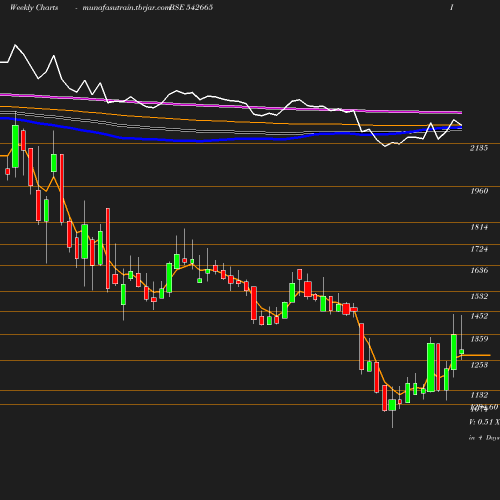Click the munafasutra website label
The image size is (500, 500).
pos(126,7)
